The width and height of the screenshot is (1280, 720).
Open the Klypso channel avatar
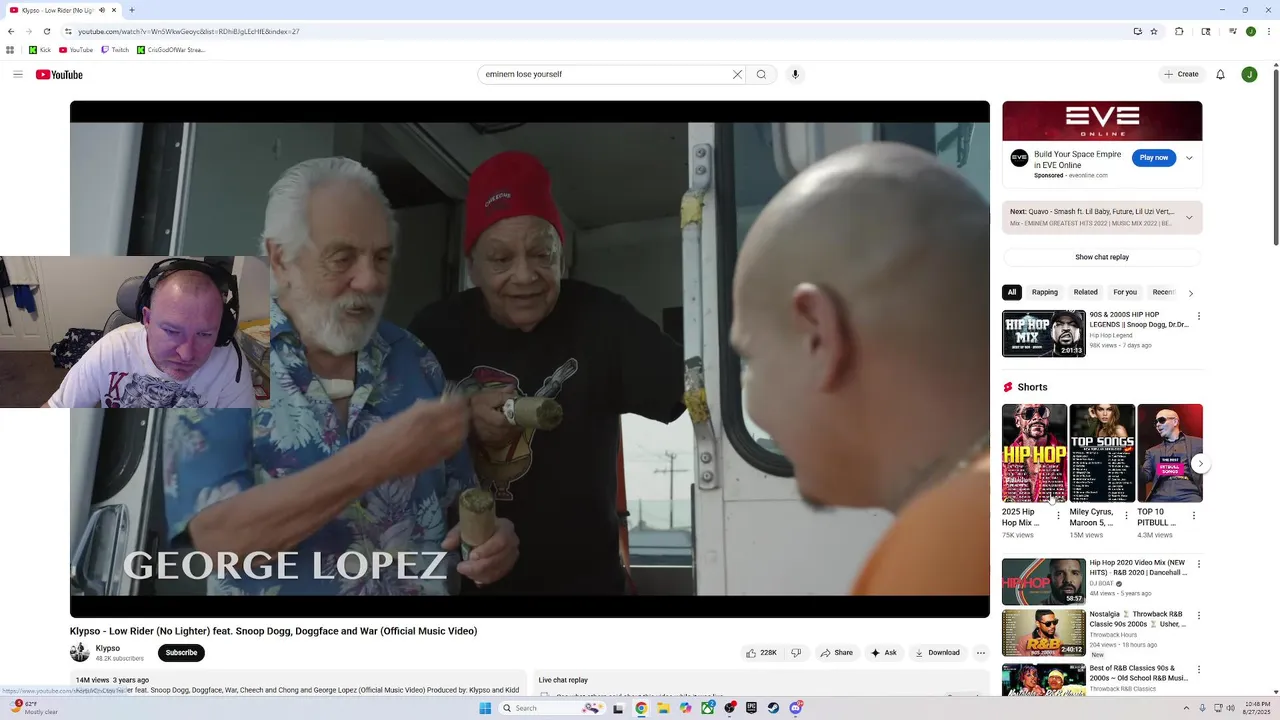pyautogui.click(x=80, y=653)
